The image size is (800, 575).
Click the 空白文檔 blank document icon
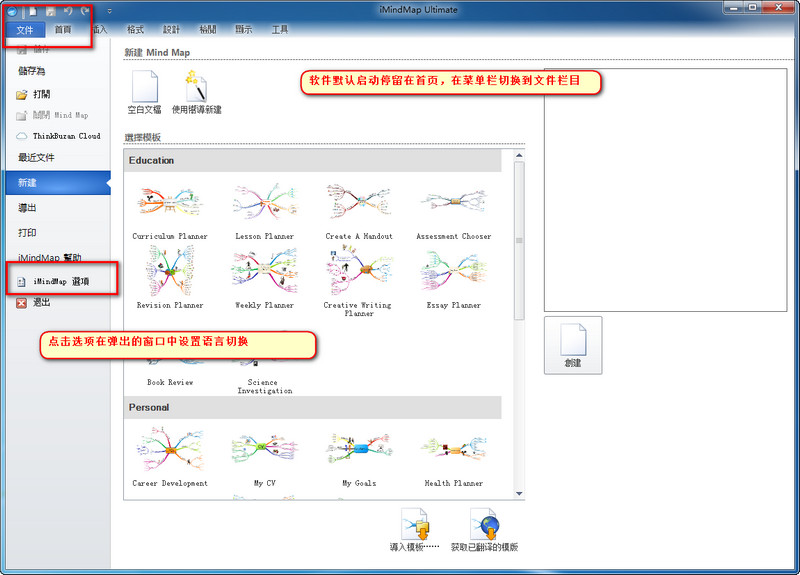(x=145, y=87)
